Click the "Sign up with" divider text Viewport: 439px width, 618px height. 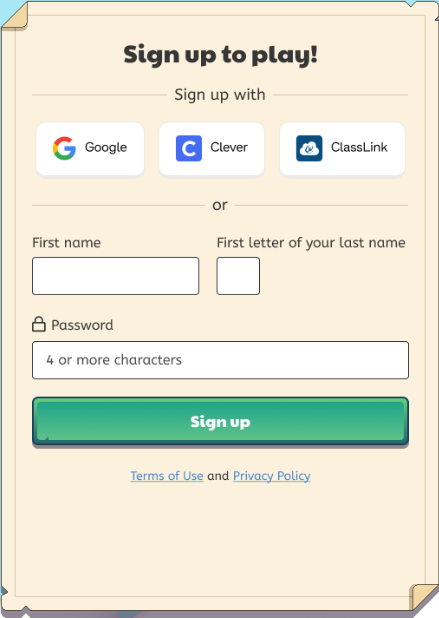[x=220, y=95]
